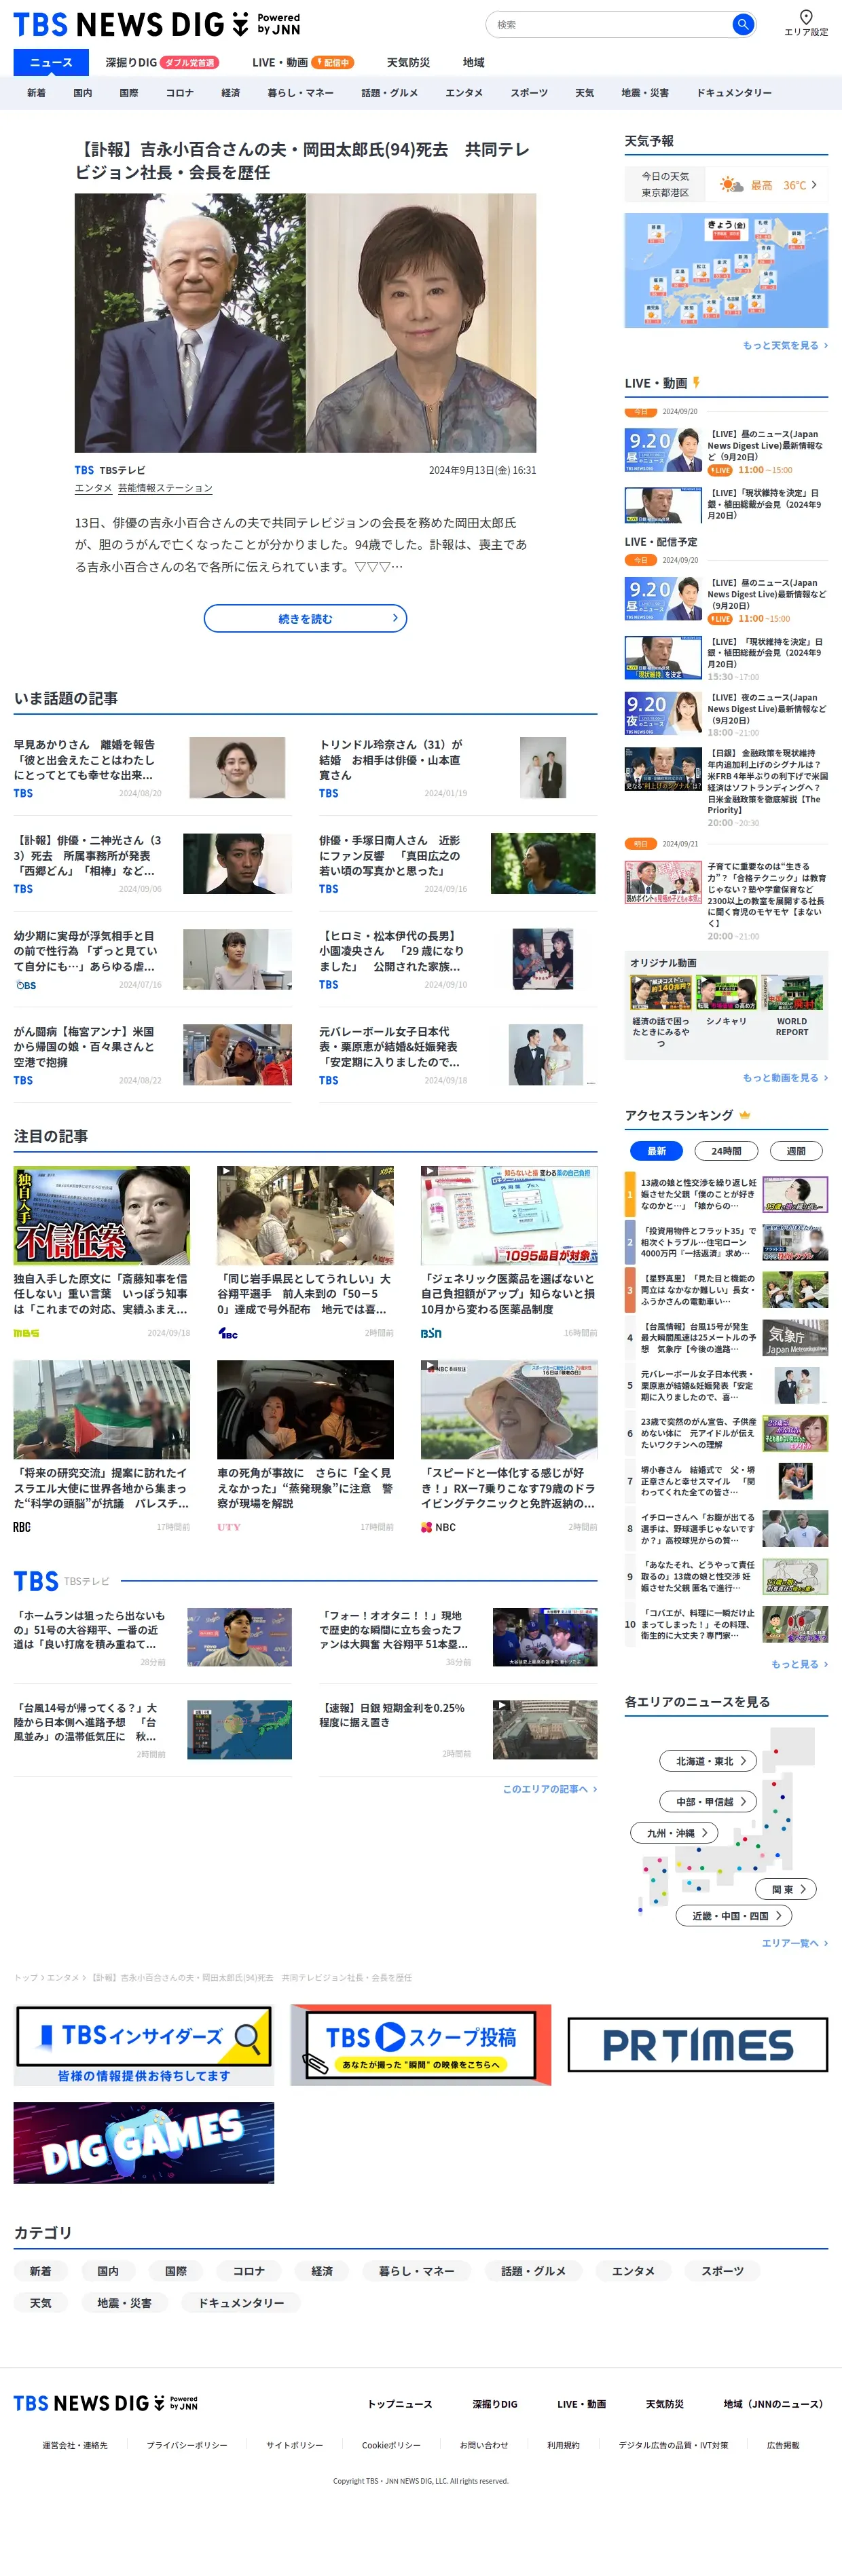Open エリア一覧へ link
842x2576 pixels.
[x=795, y=1943]
